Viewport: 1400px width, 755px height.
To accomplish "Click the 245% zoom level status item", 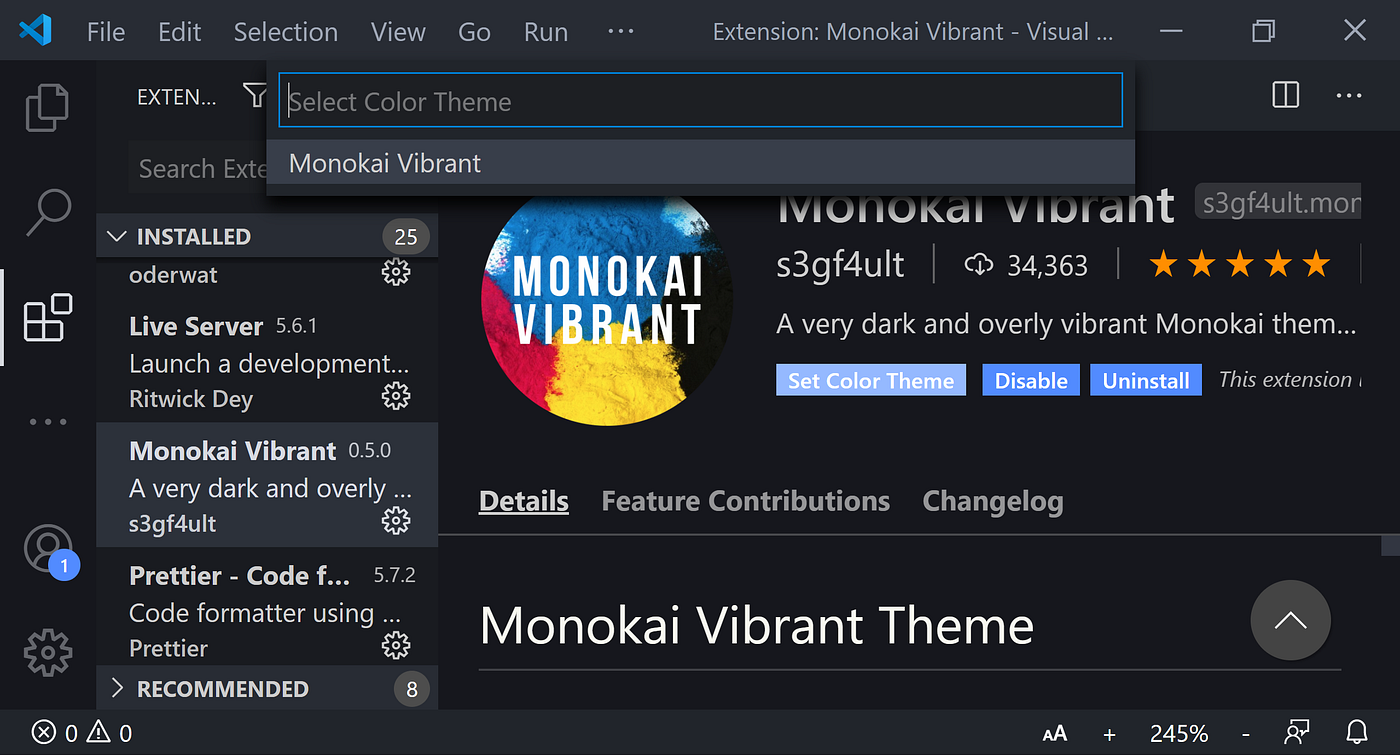I will click(x=1179, y=734).
